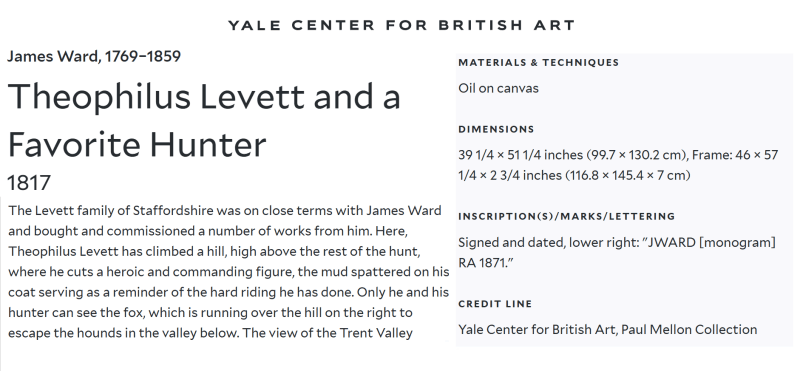The width and height of the screenshot is (800, 371).
Task: Click the title Theophilus Levett and a Favorite Hunter
Action: coord(204,120)
